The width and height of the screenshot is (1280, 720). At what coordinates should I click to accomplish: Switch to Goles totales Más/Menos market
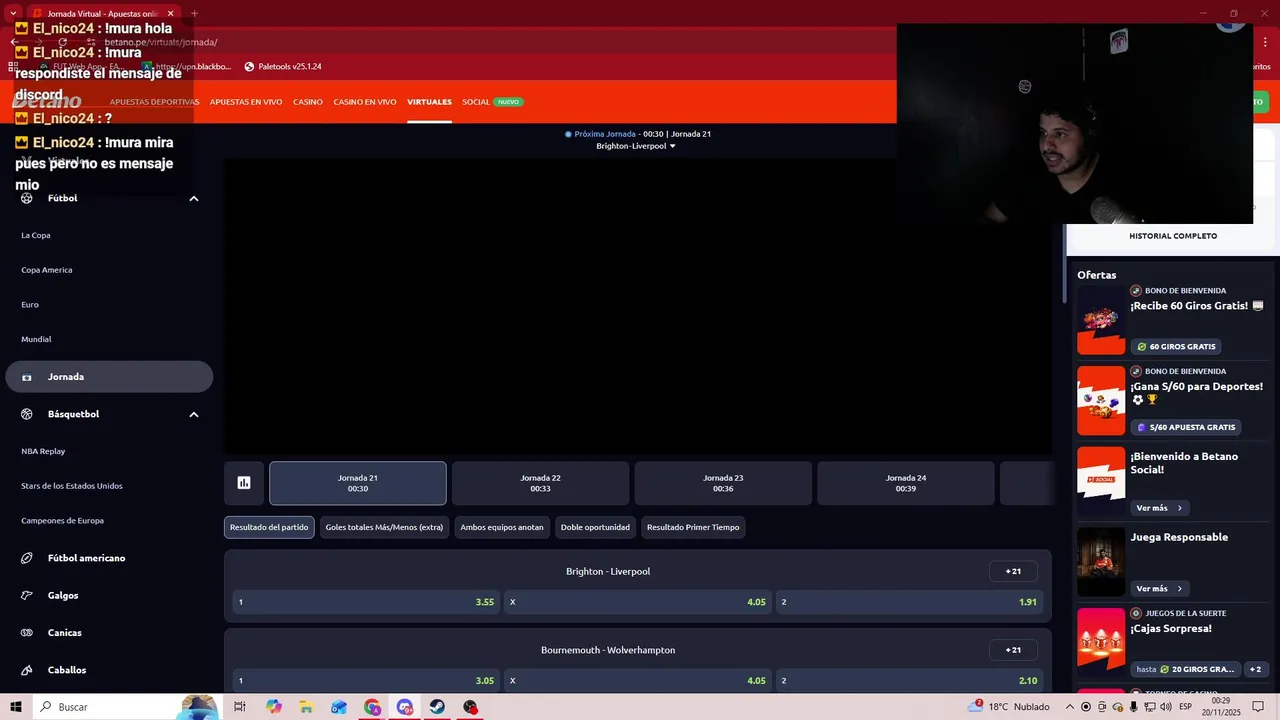[384, 527]
